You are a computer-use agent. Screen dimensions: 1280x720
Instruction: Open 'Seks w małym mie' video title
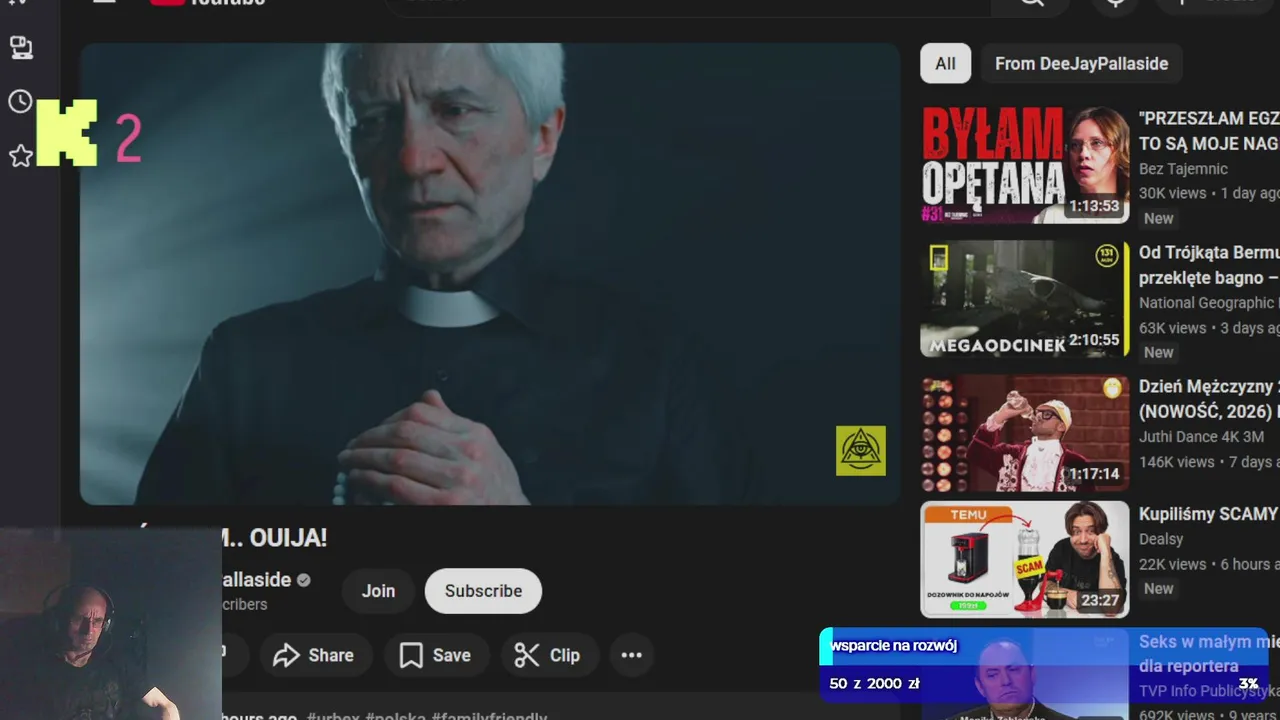pos(1208,654)
